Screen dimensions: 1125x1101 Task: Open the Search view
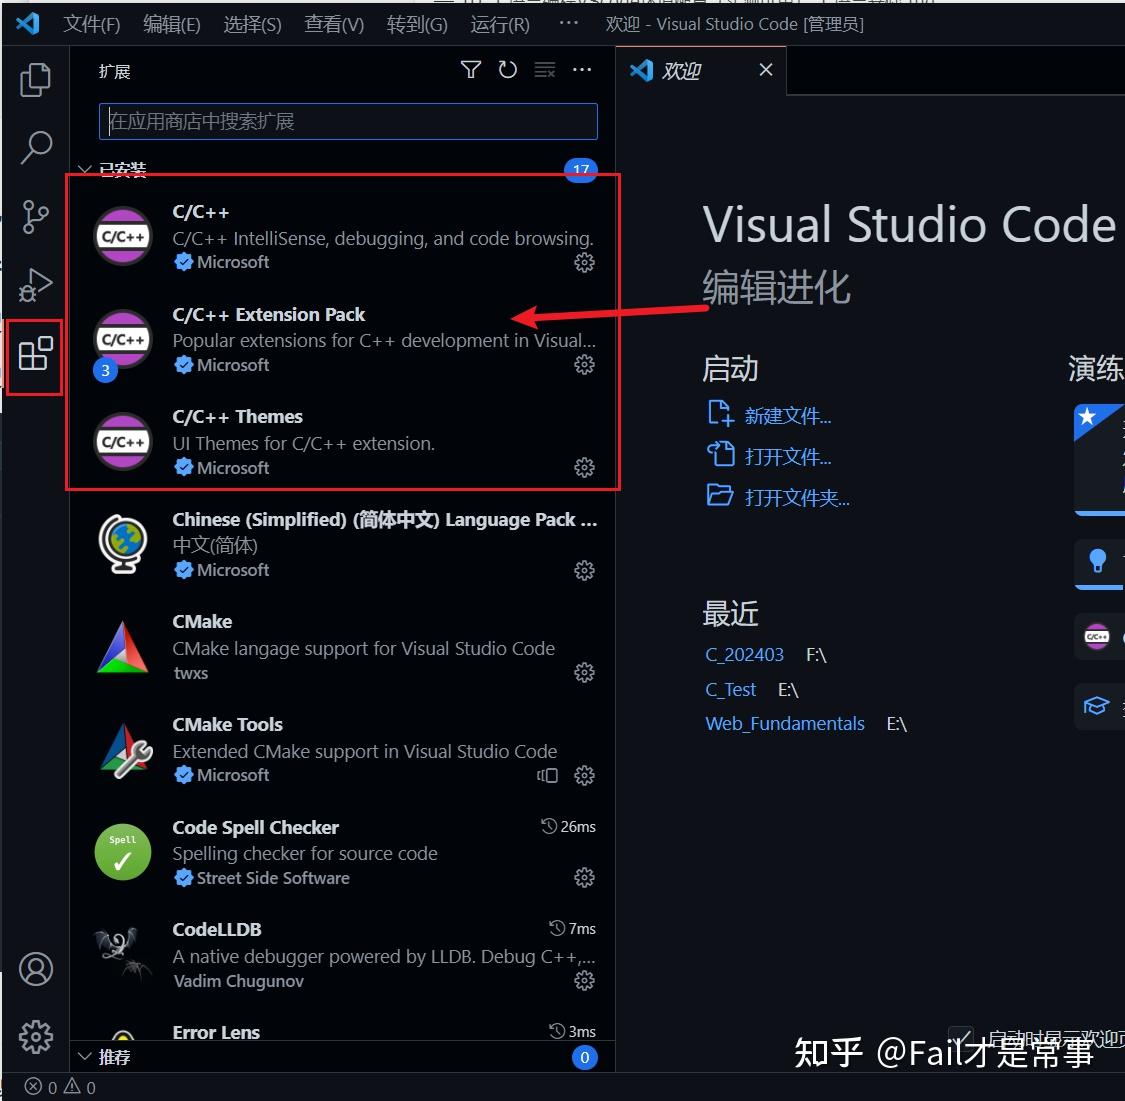point(35,147)
